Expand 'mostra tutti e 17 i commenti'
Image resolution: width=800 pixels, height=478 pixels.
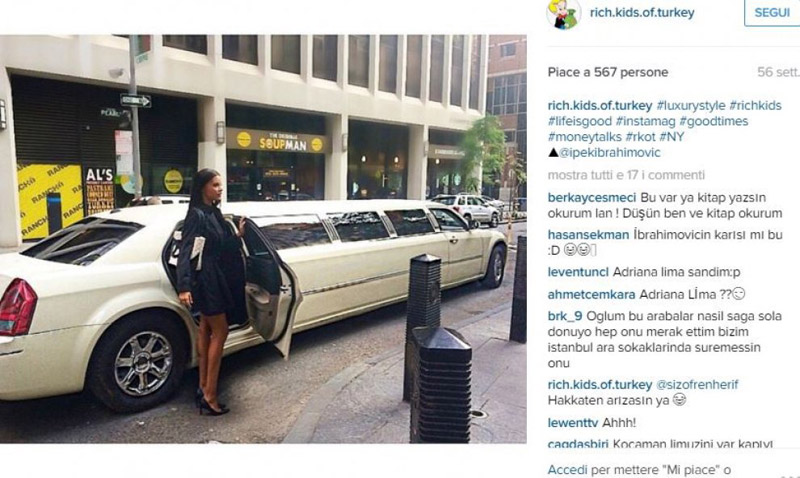[626, 175]
